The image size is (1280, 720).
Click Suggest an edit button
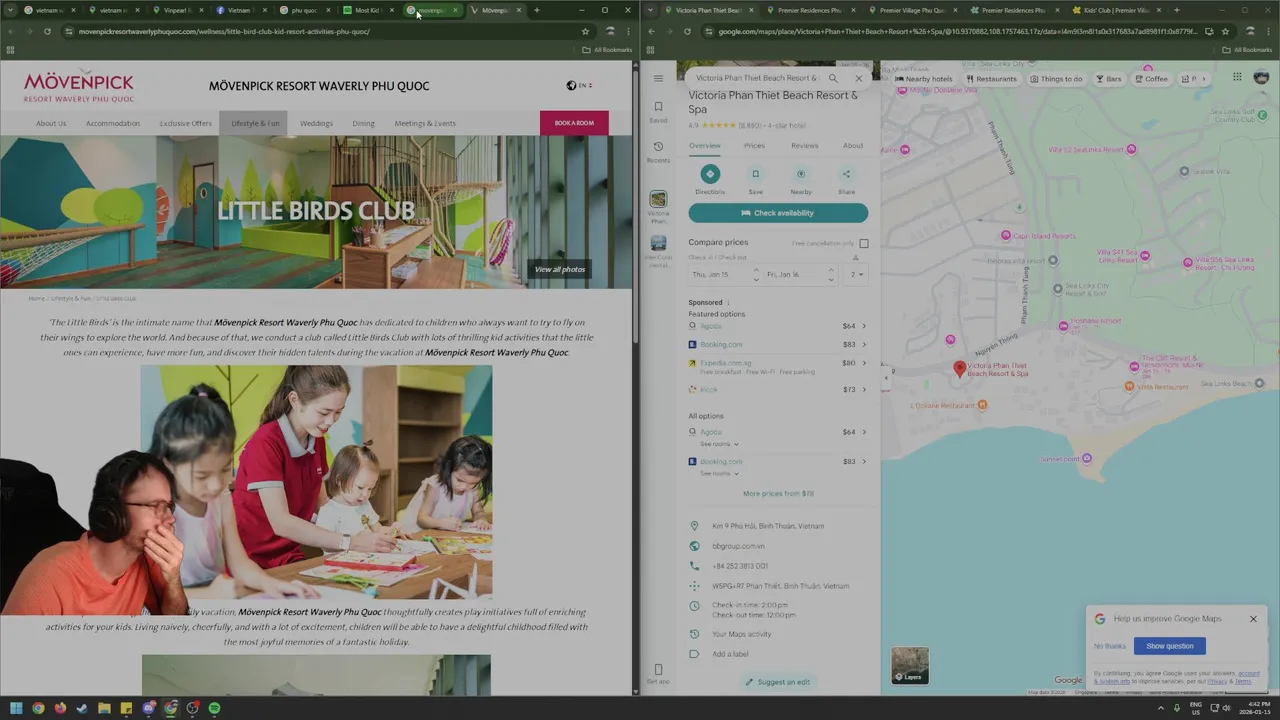[x=778, y=682]
